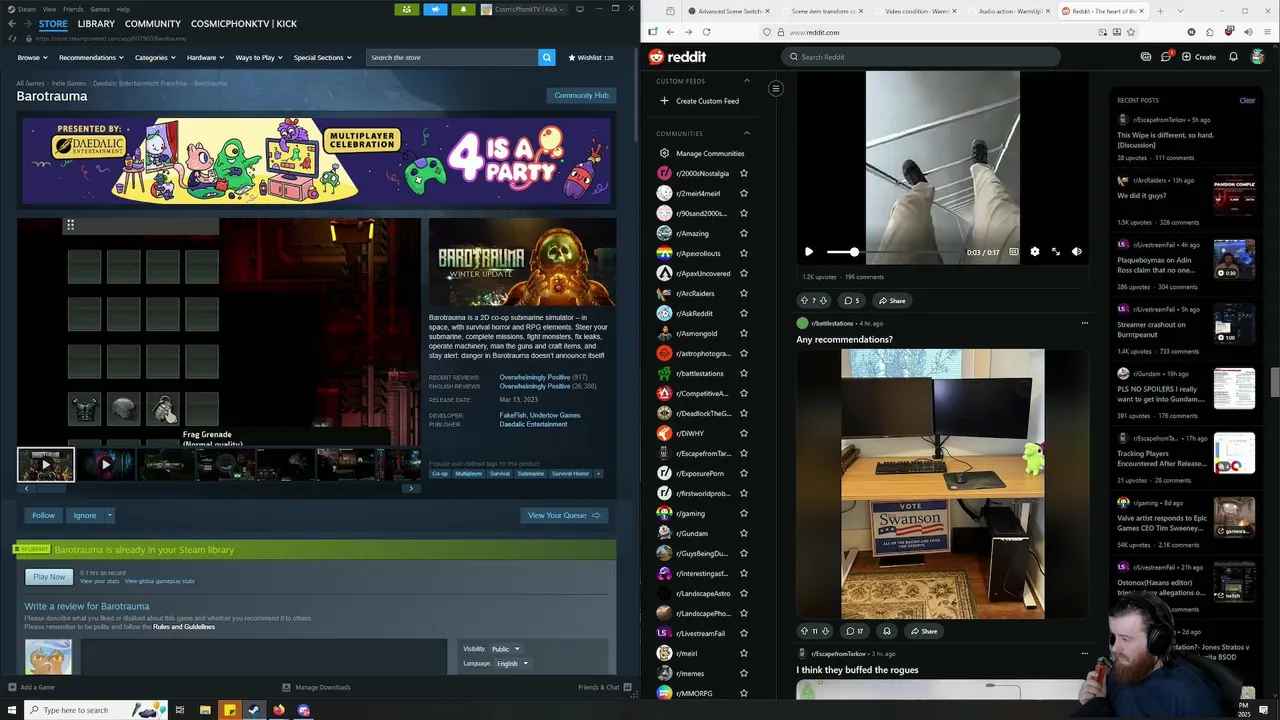This screenshot has height=720, width=1280.
Task: Open File Explorer on taskbar
Action: point(205,710)
